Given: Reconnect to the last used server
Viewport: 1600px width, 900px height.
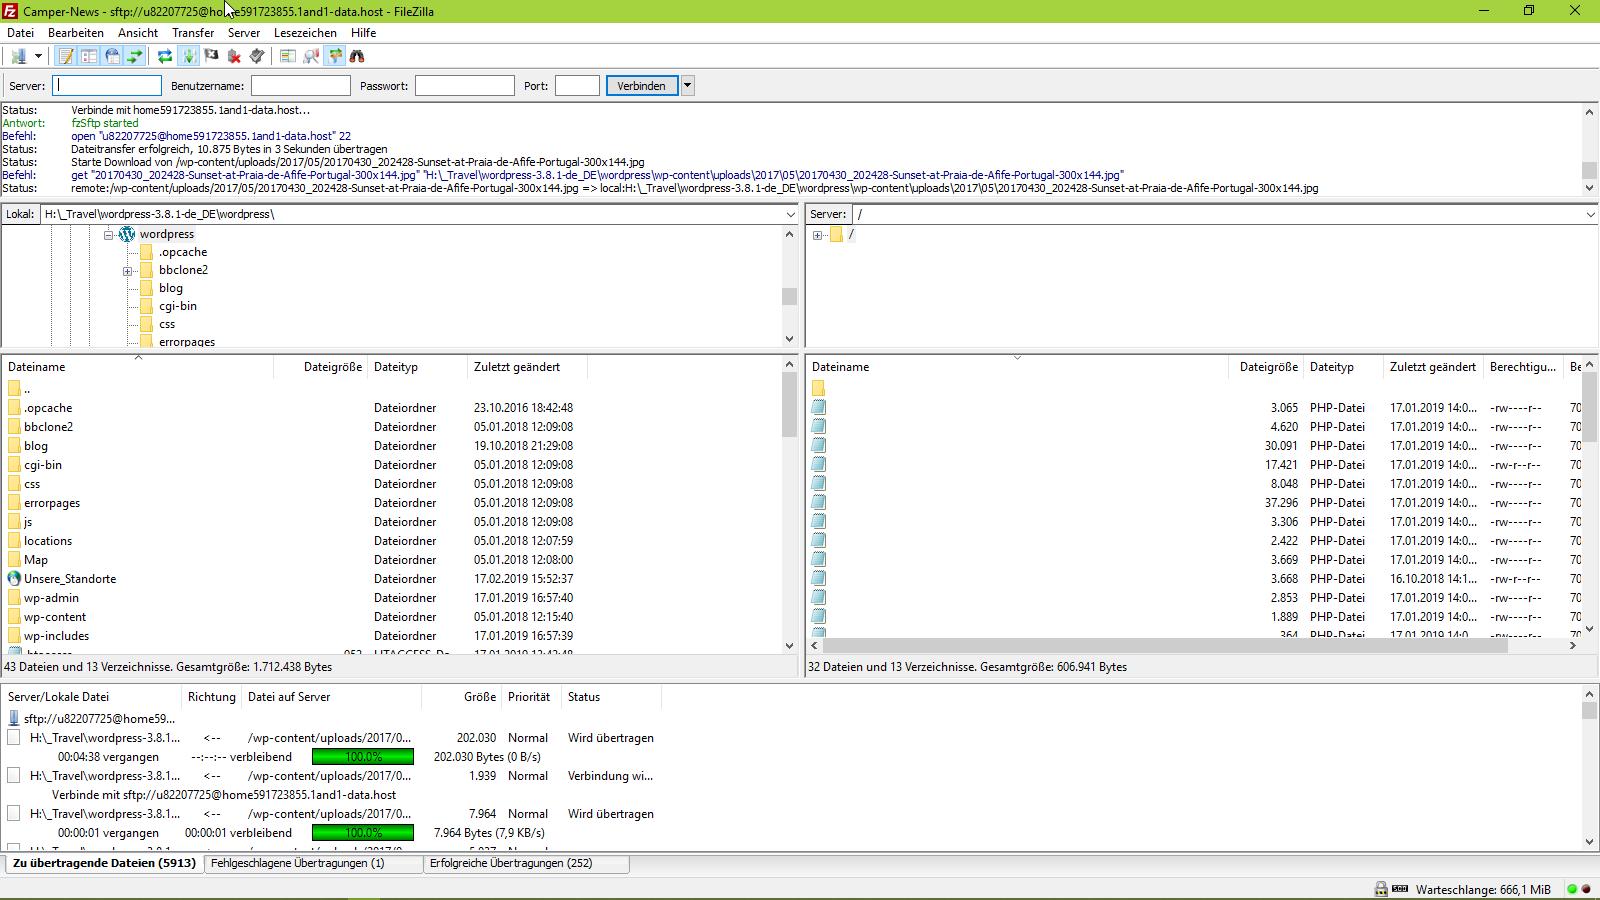Looking at the screenshot, I should click(x=257, y=56).
